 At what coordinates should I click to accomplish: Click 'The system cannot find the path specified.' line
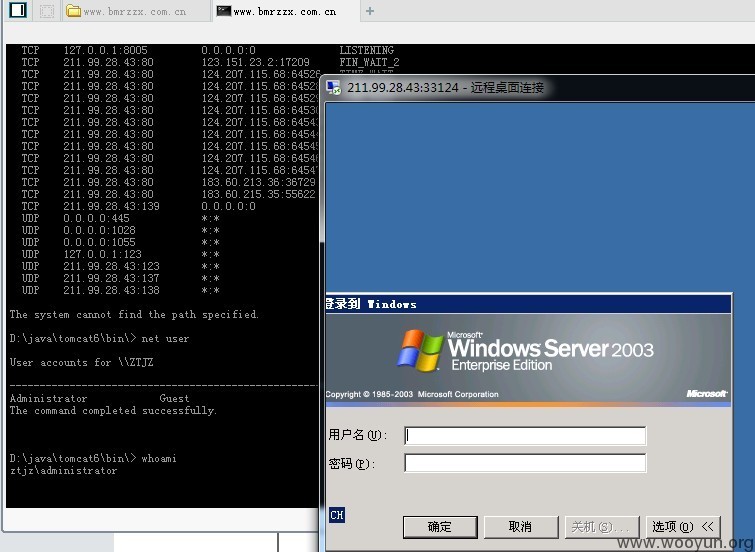pyautogui.click(x=134, y=315)
